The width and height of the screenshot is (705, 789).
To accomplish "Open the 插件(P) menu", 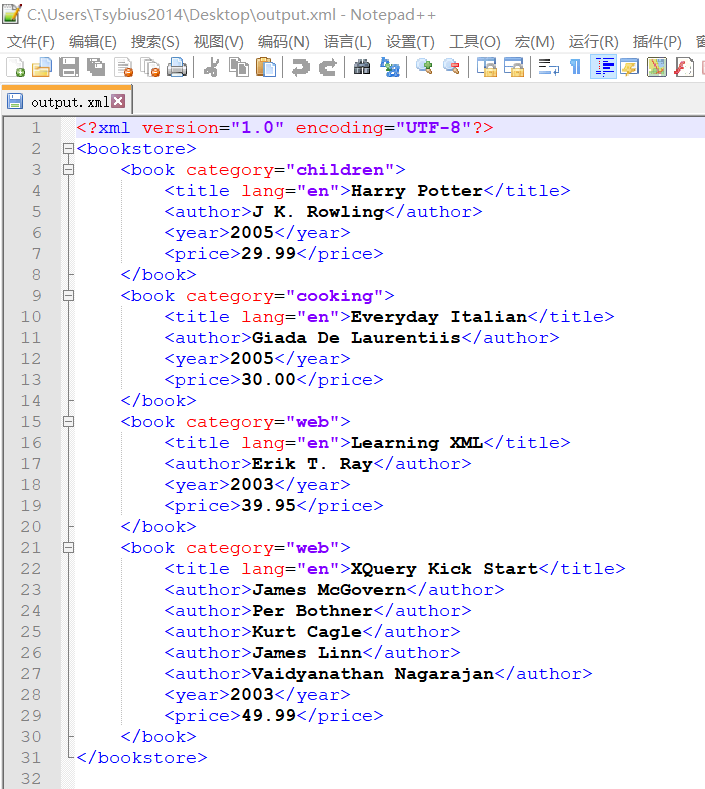I will coord(657,41).
